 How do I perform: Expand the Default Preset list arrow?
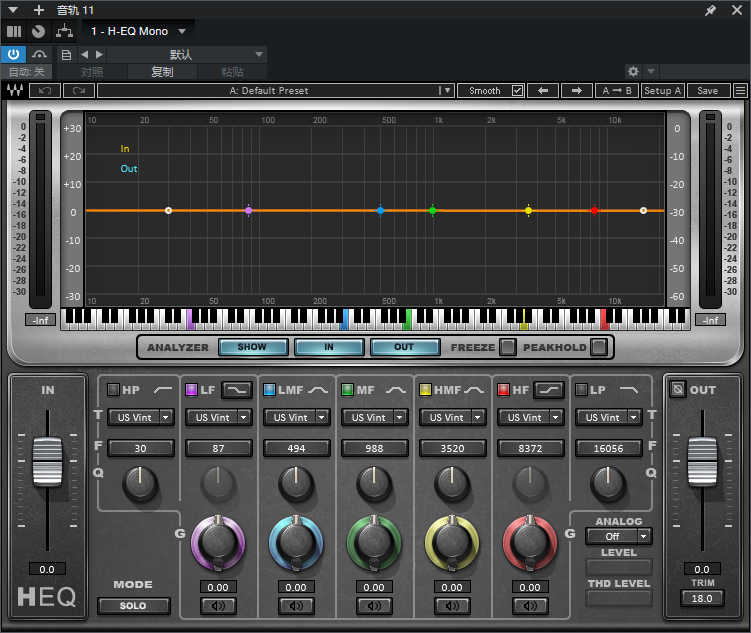click(x=447, y=90)
